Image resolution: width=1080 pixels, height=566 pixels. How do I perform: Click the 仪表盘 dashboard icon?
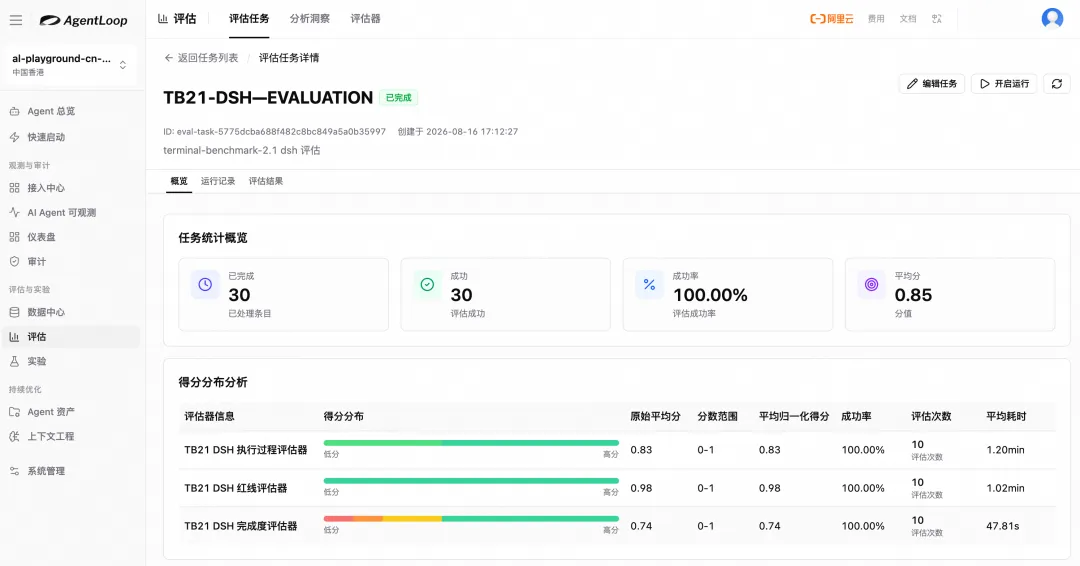[x=14, y=237]
